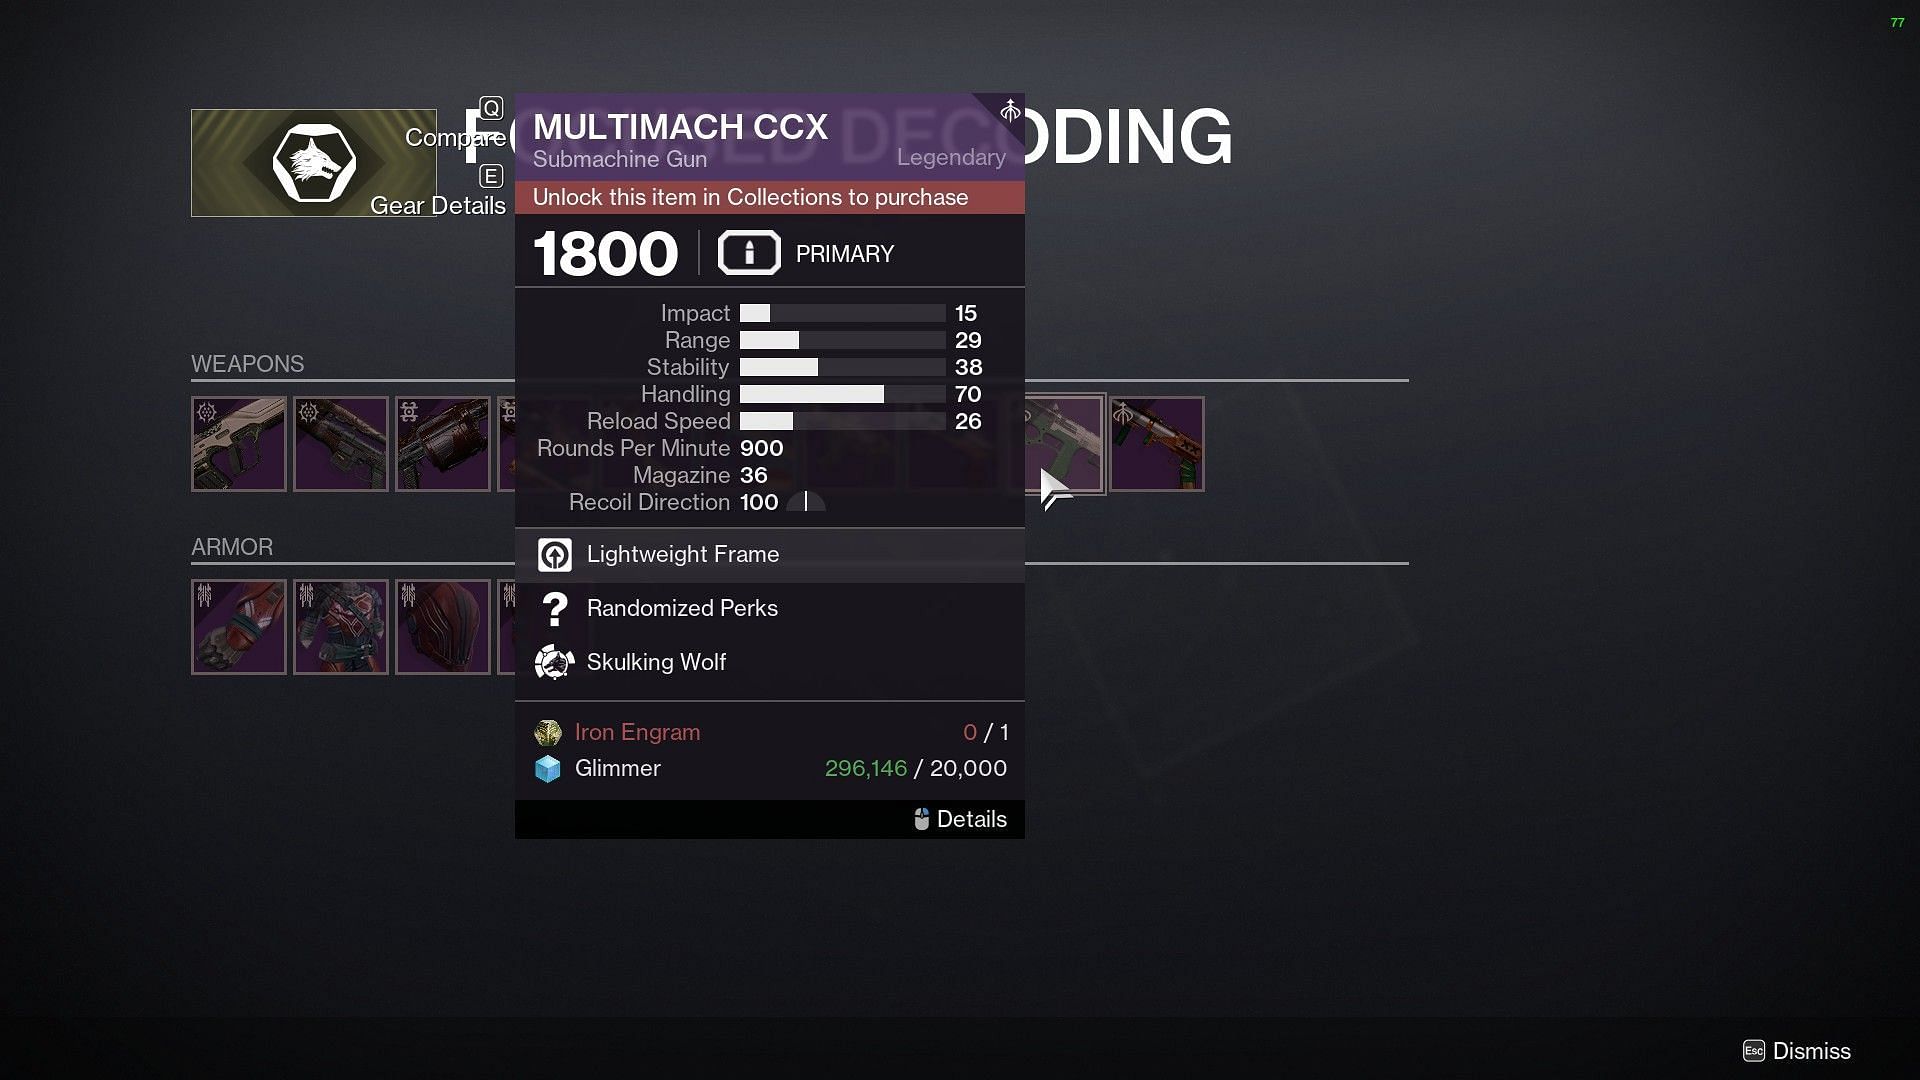This screenshot has width=1920, height=1080.
Task: Click the Skulking Wolf perk icon
Action: point(553,662)
